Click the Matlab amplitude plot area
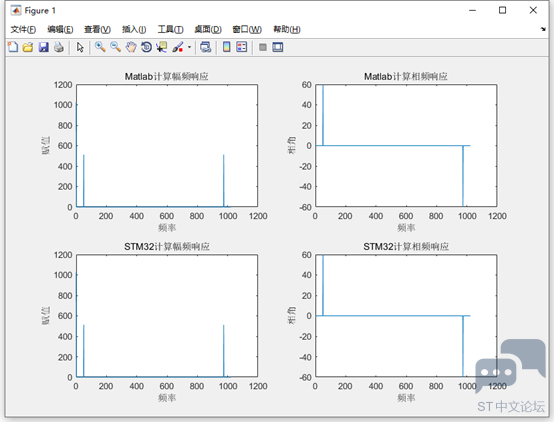 click(167, 146)
